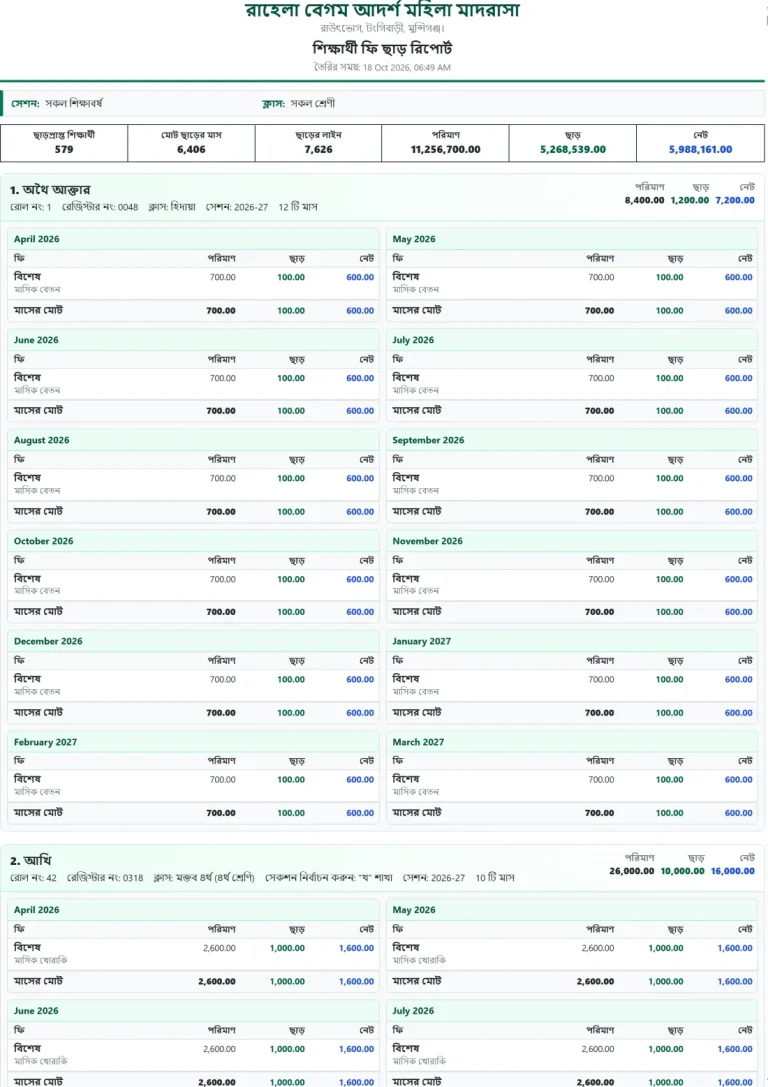Click the 'January 2027' month heading
The height and width of the screenshot is (1087, 768).
[x=421, y=641]
